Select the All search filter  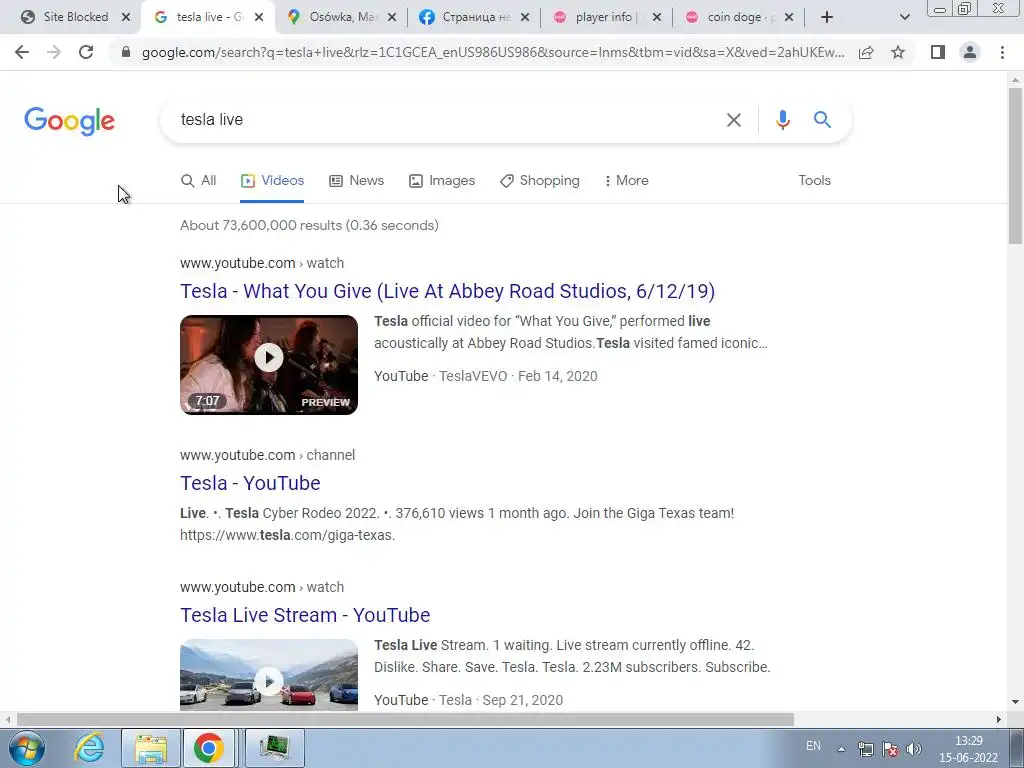[199, 181]
